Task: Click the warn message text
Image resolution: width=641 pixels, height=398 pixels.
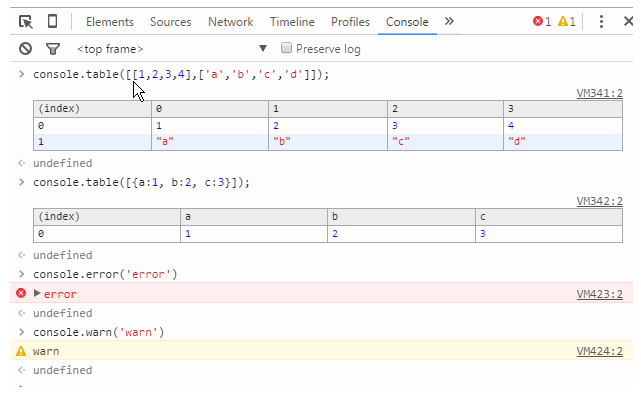Action: pyautogui.click(x=46, y=351)
